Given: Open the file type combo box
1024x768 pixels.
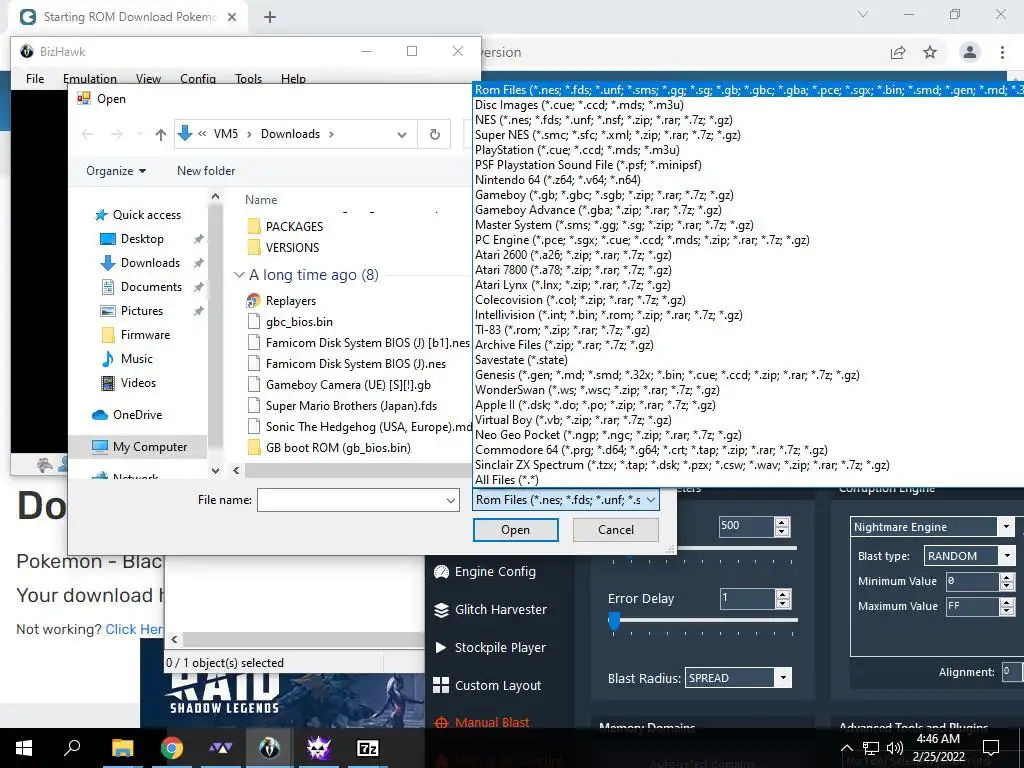Looking at the screenshot, I should [x=566, y=500].
